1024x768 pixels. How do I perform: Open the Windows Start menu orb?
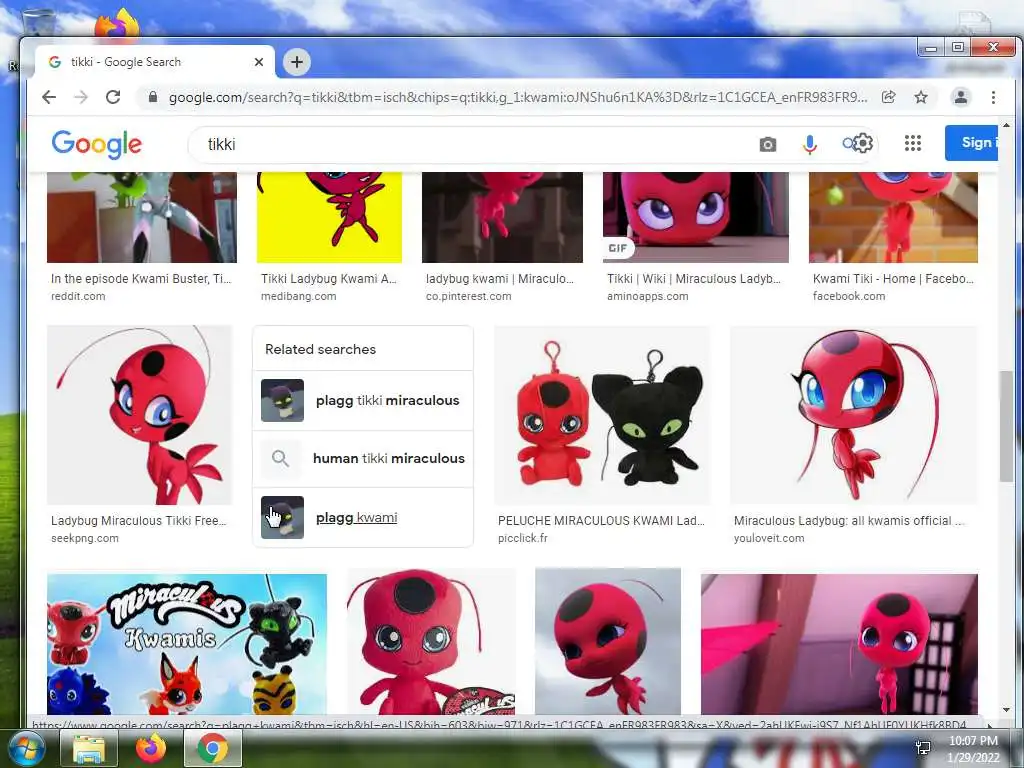(x=26, y=748)
